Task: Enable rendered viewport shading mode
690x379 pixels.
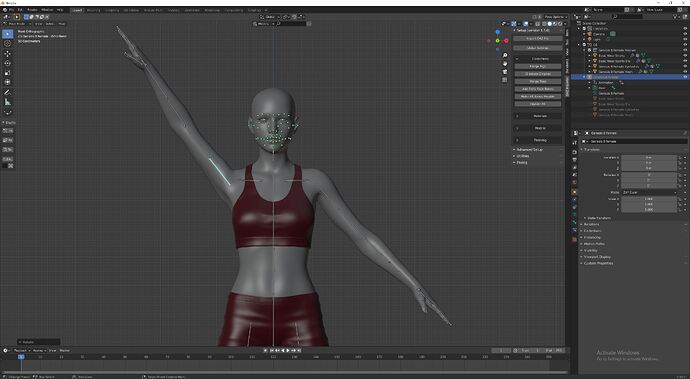Action: (x=560, y=23)
